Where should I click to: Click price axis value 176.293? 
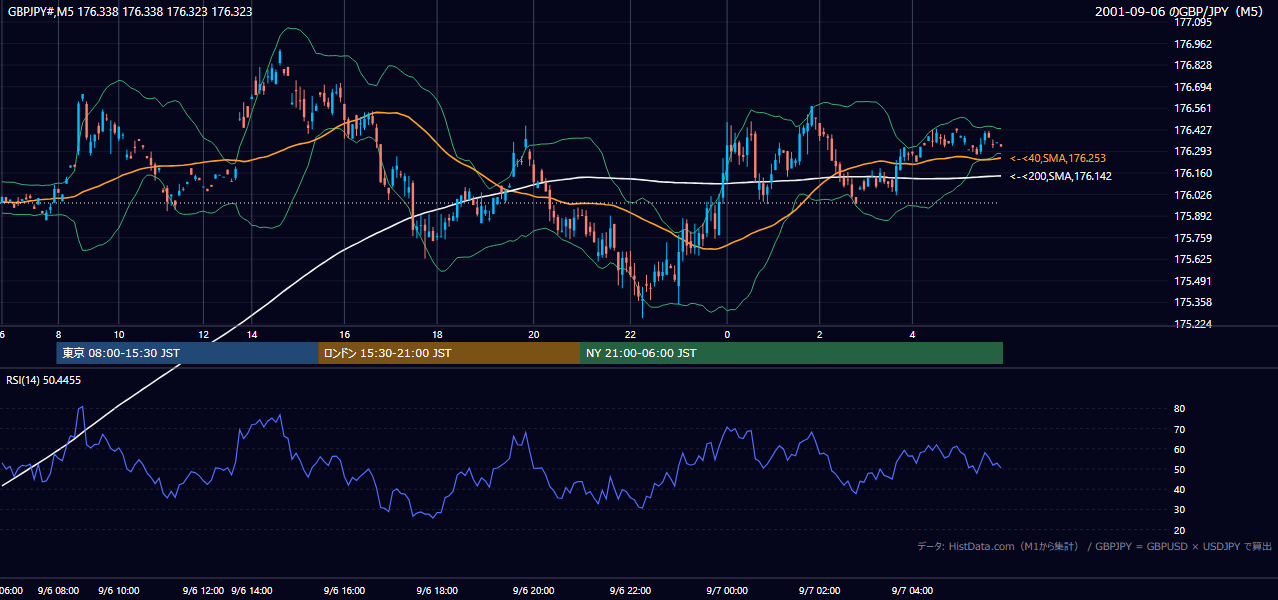click(x=1192, y=151)
